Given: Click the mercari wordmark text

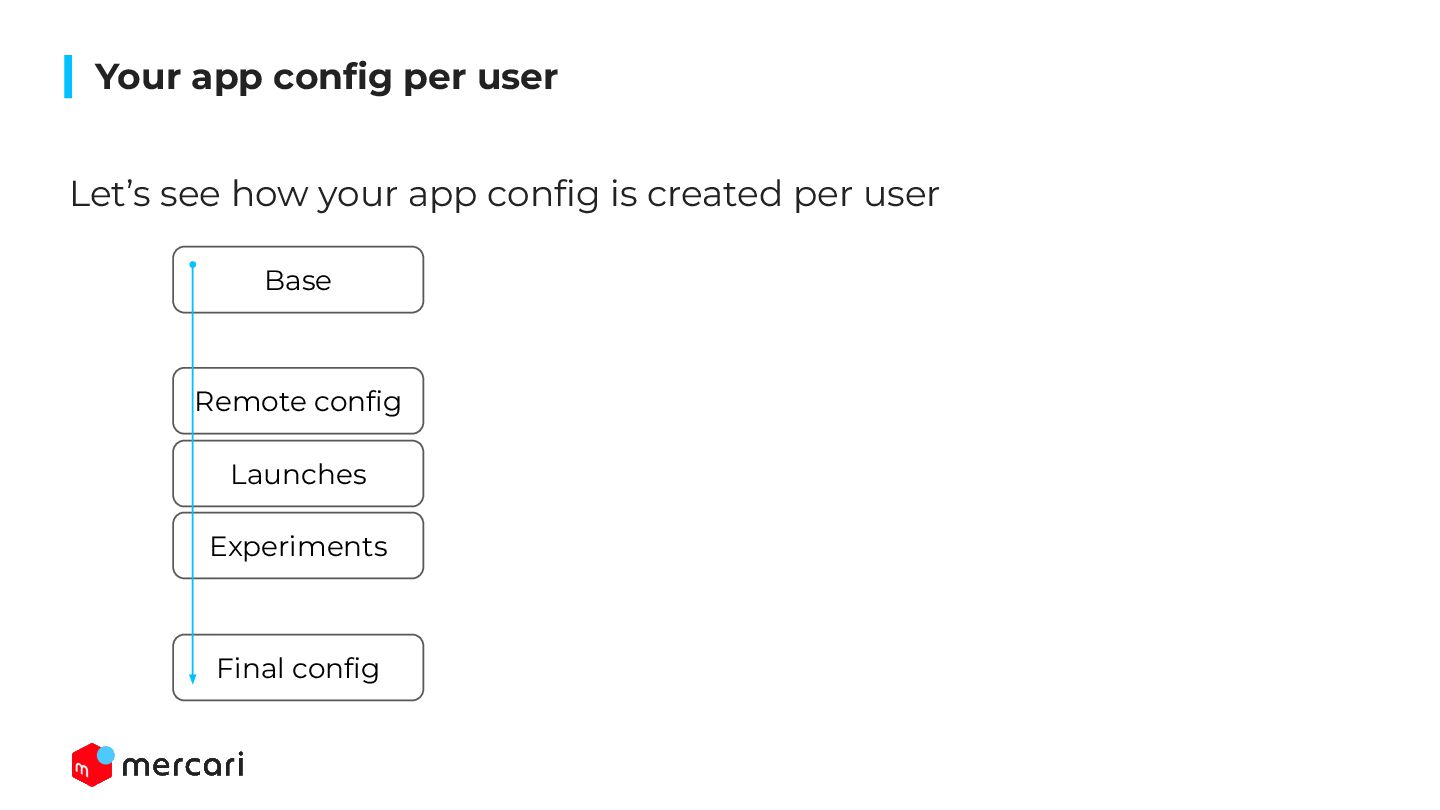Looking at the screenshot, I should pyautogui.click(x=183, y=766).
